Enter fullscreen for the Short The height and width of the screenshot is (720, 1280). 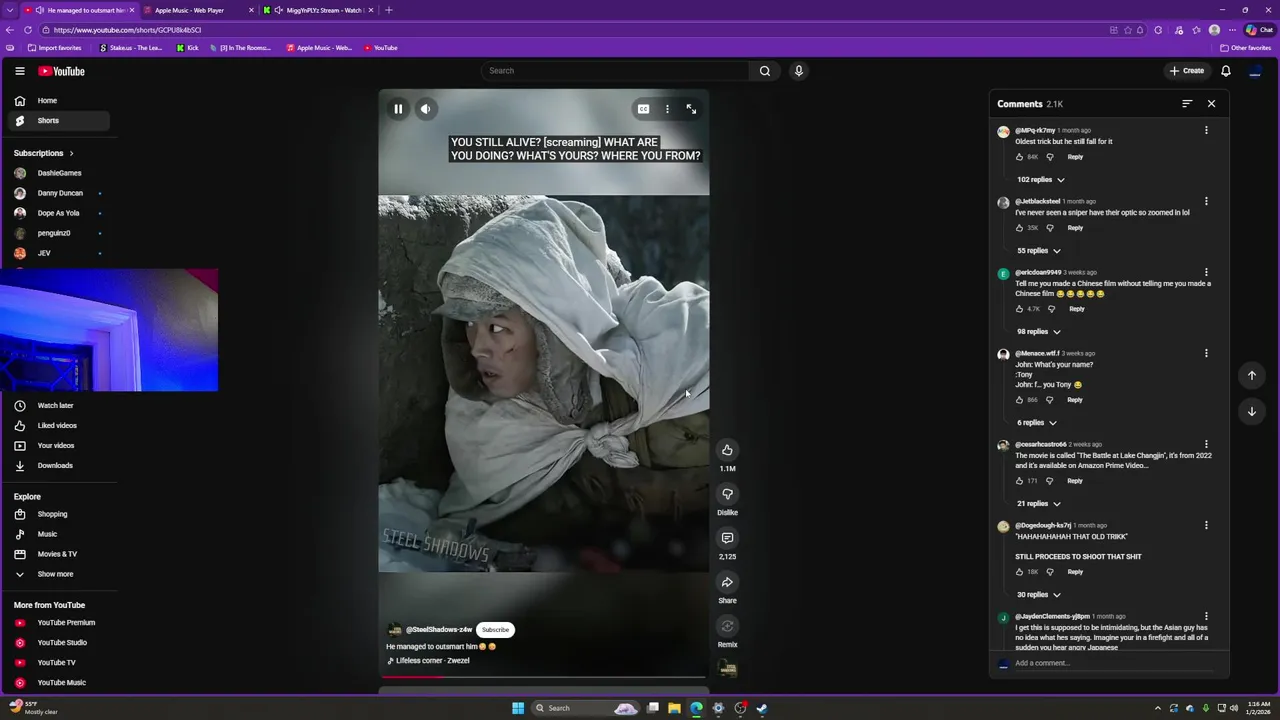[691, 109]
